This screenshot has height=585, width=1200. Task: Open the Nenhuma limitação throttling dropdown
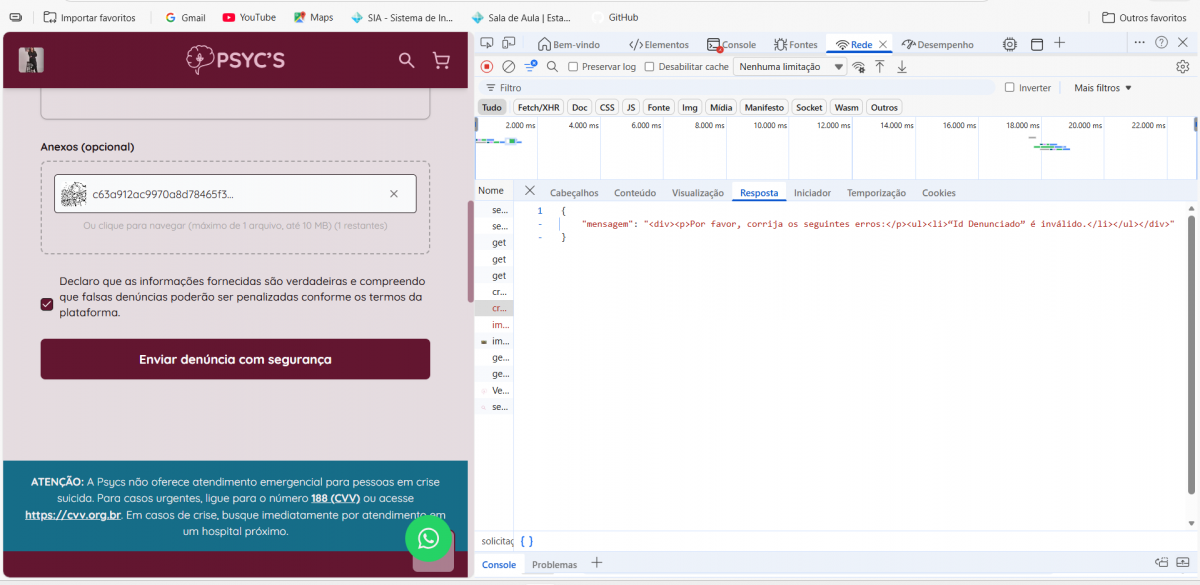coord(790,67)
